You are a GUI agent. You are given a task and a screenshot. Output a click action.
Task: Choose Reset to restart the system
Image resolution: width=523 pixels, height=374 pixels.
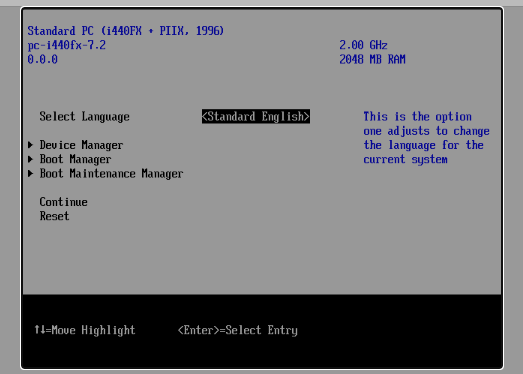click(x=54, y=216)
